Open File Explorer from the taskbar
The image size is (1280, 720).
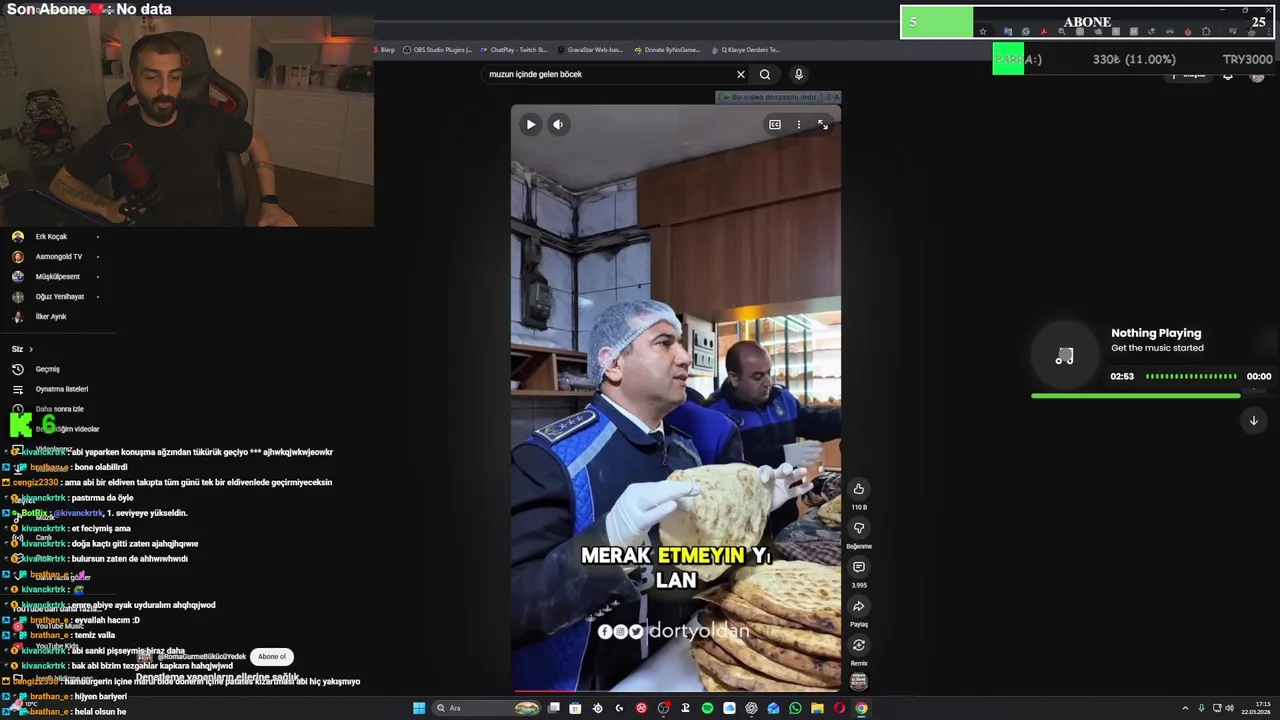(817, 708)
